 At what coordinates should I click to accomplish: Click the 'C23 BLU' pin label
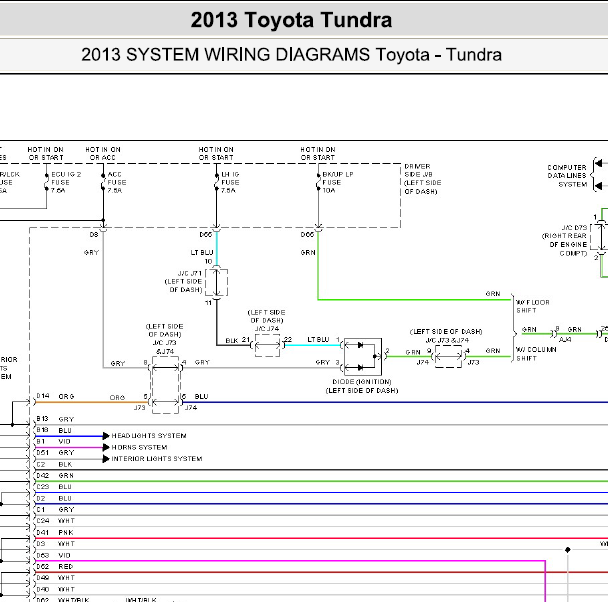(x=54, y=487)
